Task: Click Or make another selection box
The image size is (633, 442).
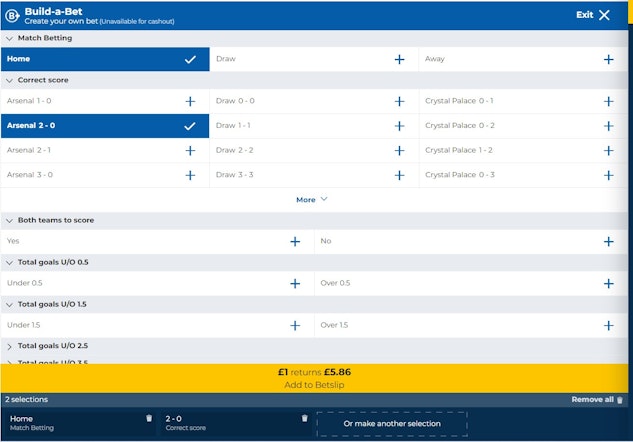Action: click(x=392, y=424)
